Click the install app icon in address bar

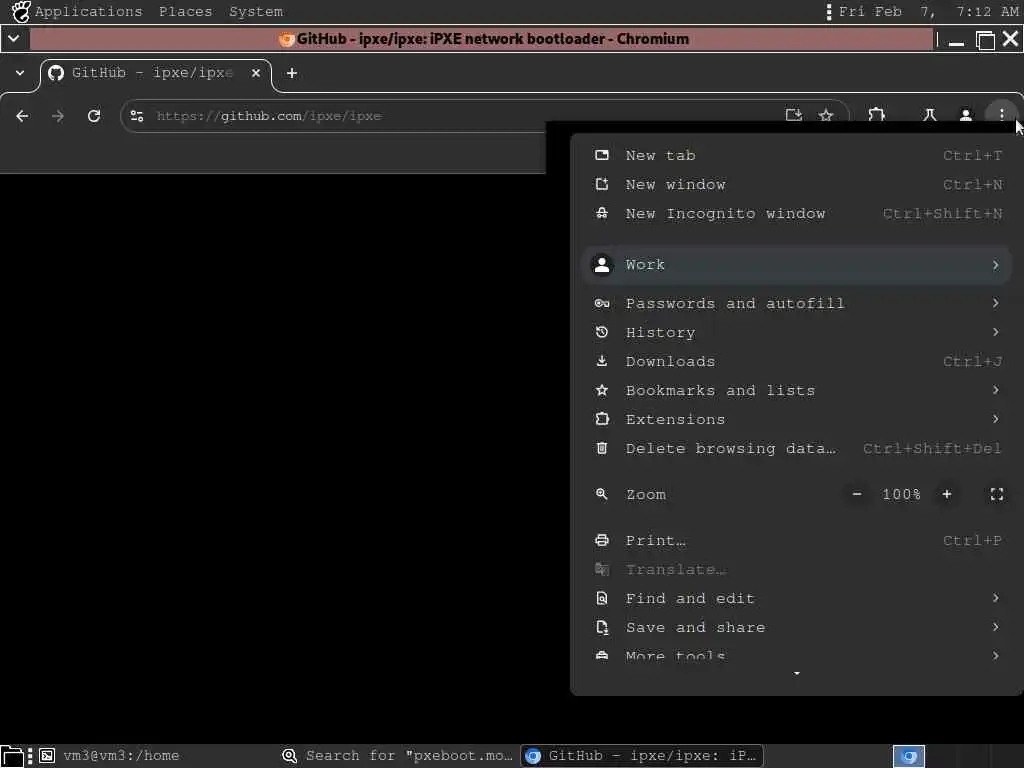pyautogui.click(x=793, y=116)
